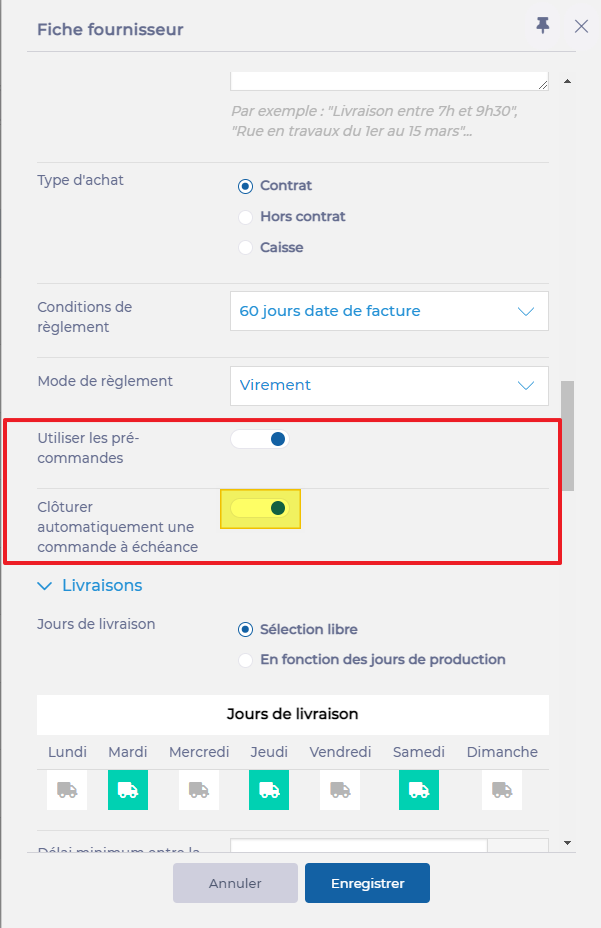Toggle Dimanche delivery truck icon
The width and height of the screenshot is (601, 928).
(501, 790)
